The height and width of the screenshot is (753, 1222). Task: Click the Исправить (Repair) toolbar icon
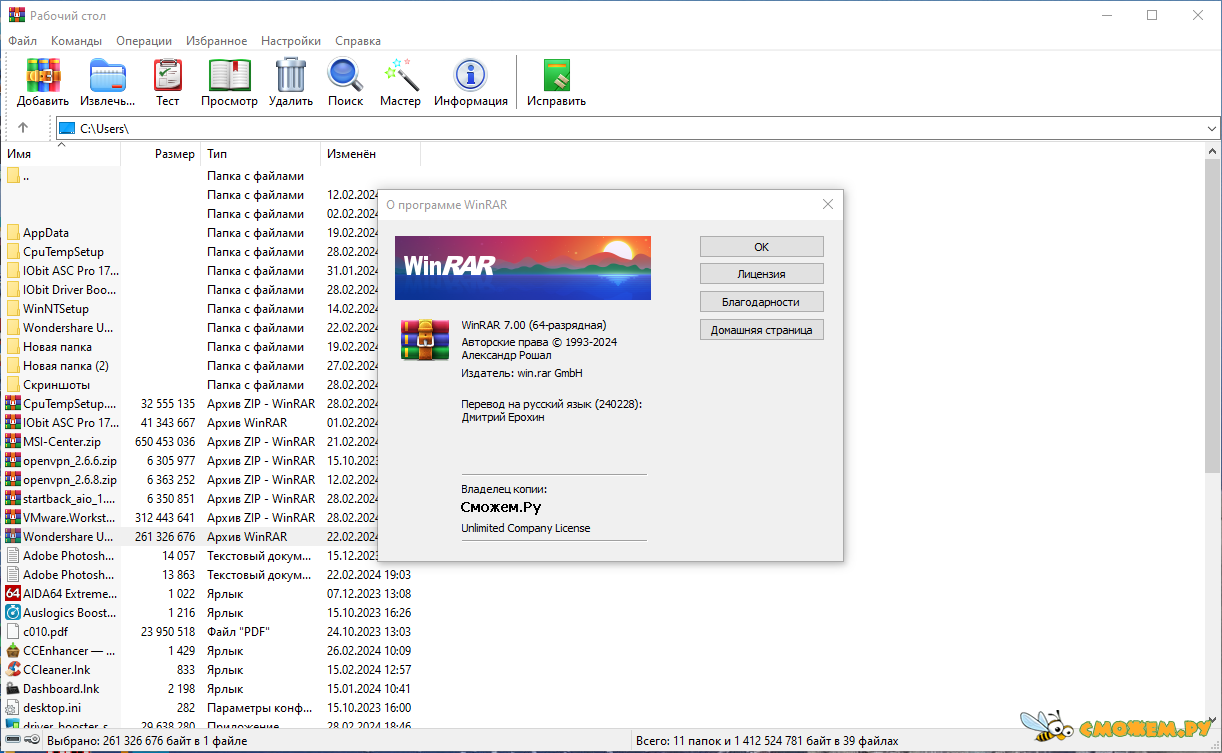coord(556,76)
